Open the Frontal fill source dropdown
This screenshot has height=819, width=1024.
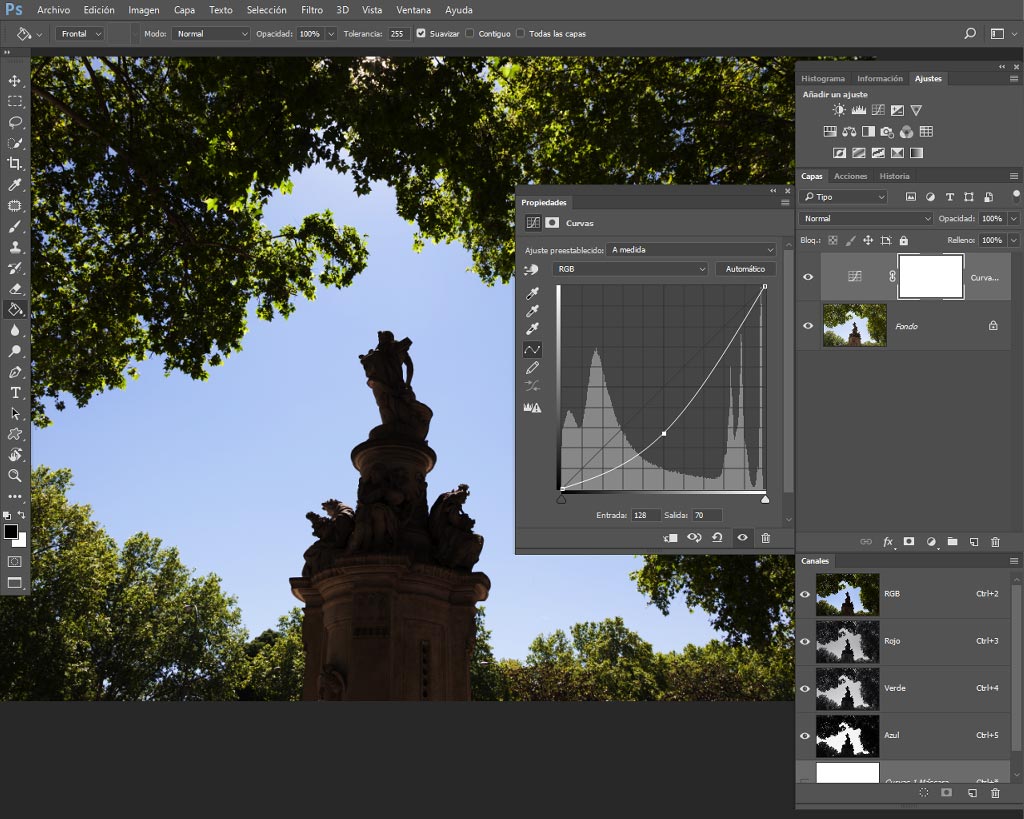point(80,34)
